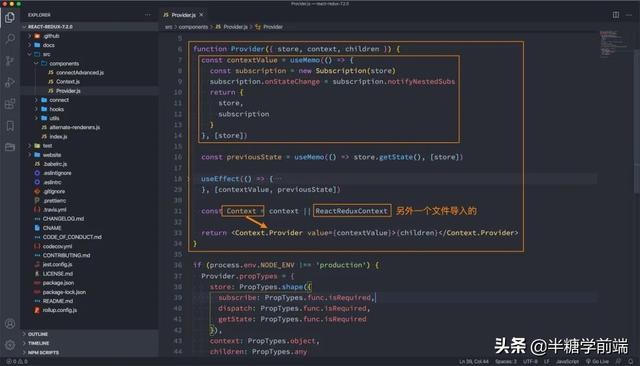Click the notifications bell in status bar
Viewport: 640px width, 366px height.
point(631,362)
